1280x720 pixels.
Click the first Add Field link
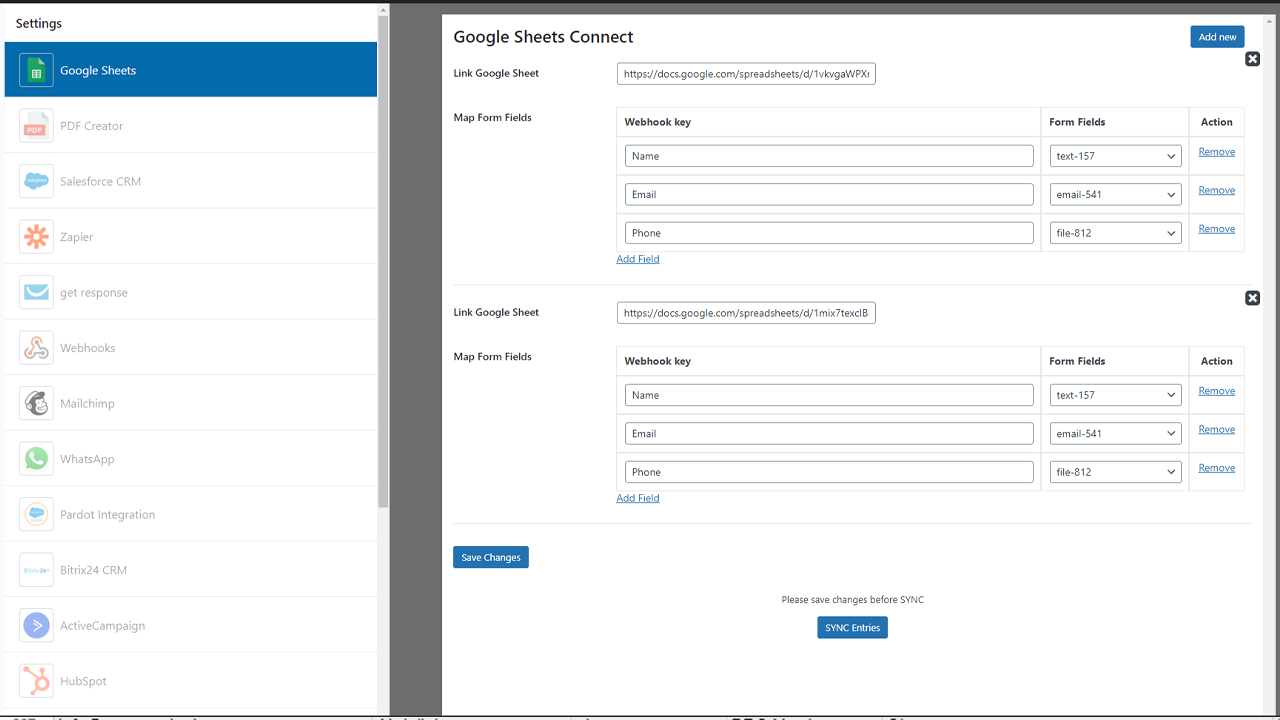(638, 259)
